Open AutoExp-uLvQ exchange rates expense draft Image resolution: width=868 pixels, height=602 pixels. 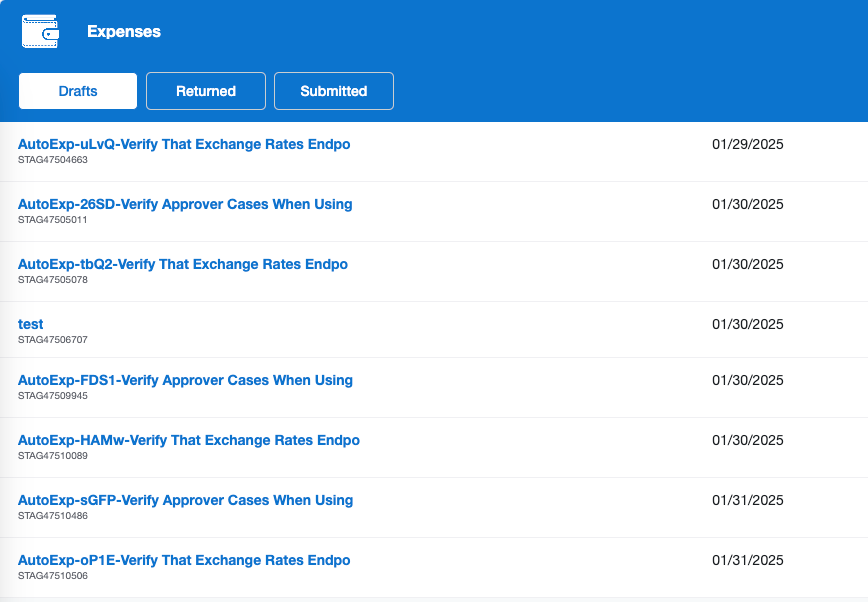click(x=184, y=144)
